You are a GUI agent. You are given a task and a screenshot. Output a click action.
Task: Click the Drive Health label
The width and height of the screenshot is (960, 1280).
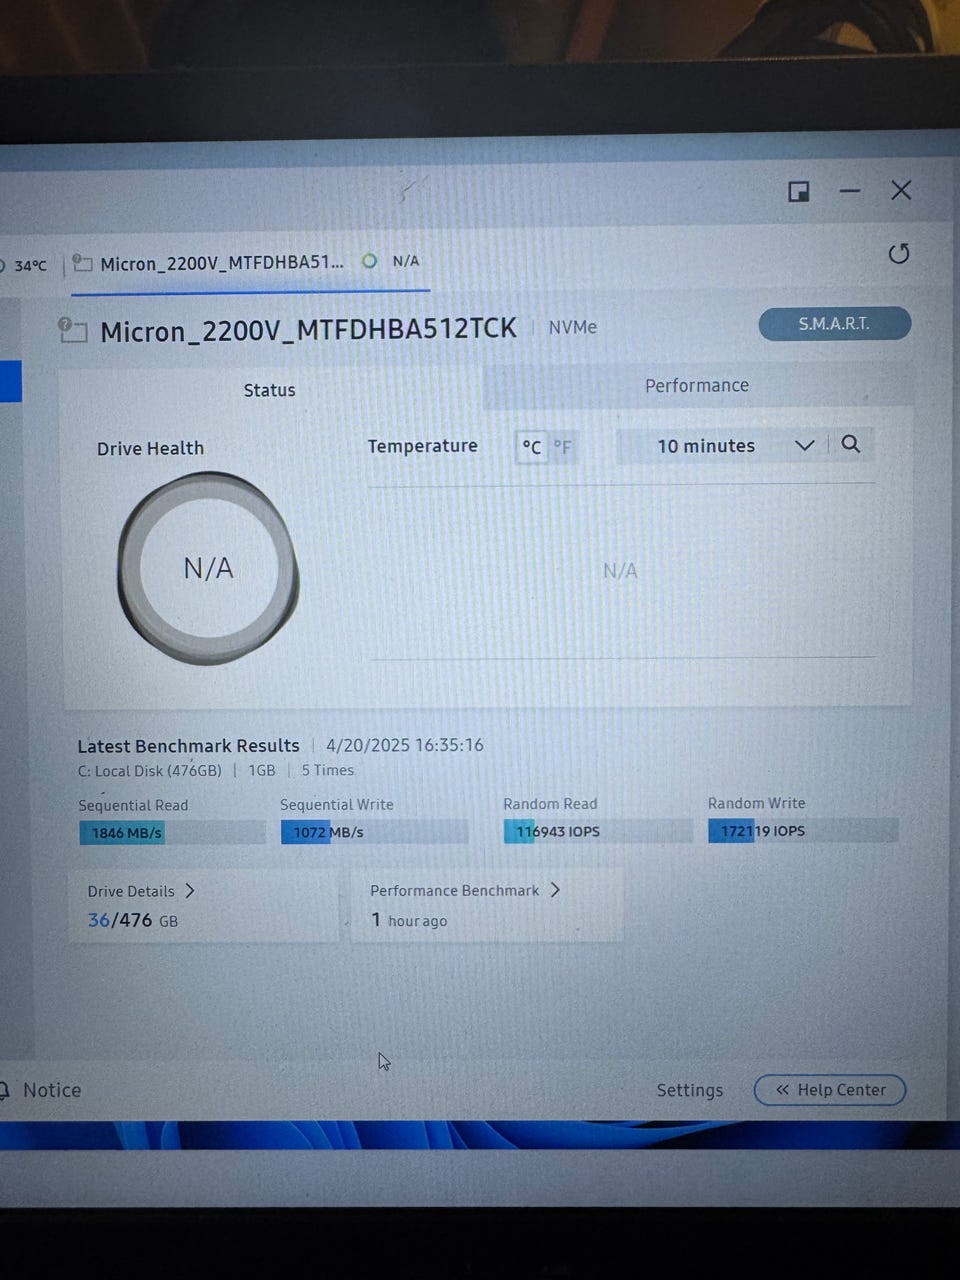(150, 449)
